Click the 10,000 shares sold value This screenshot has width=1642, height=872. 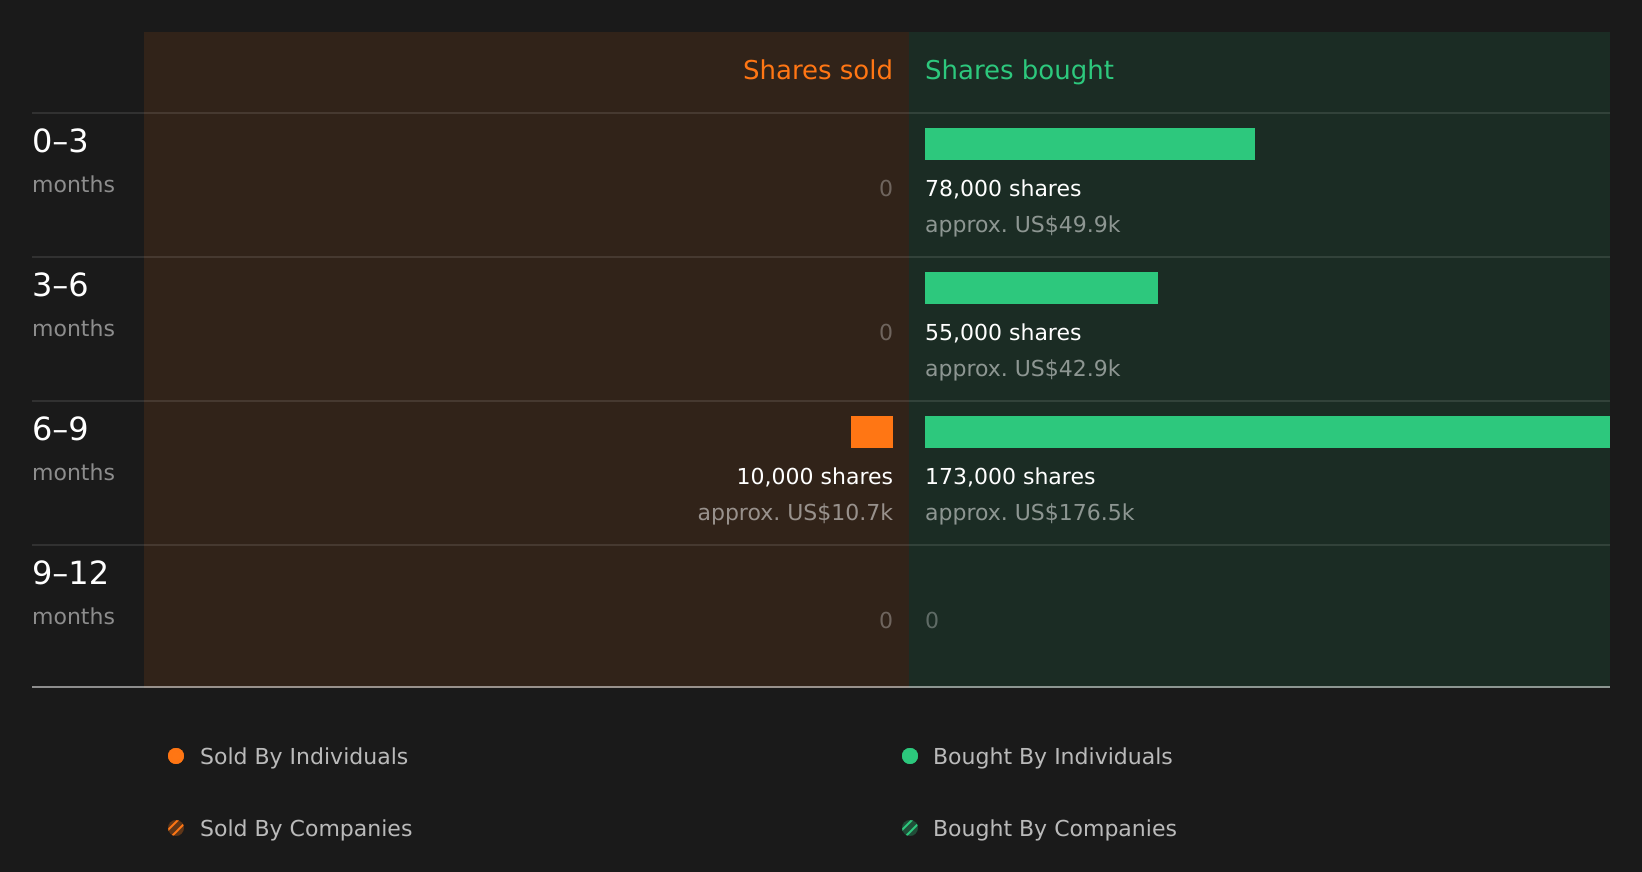click(815, 477)
